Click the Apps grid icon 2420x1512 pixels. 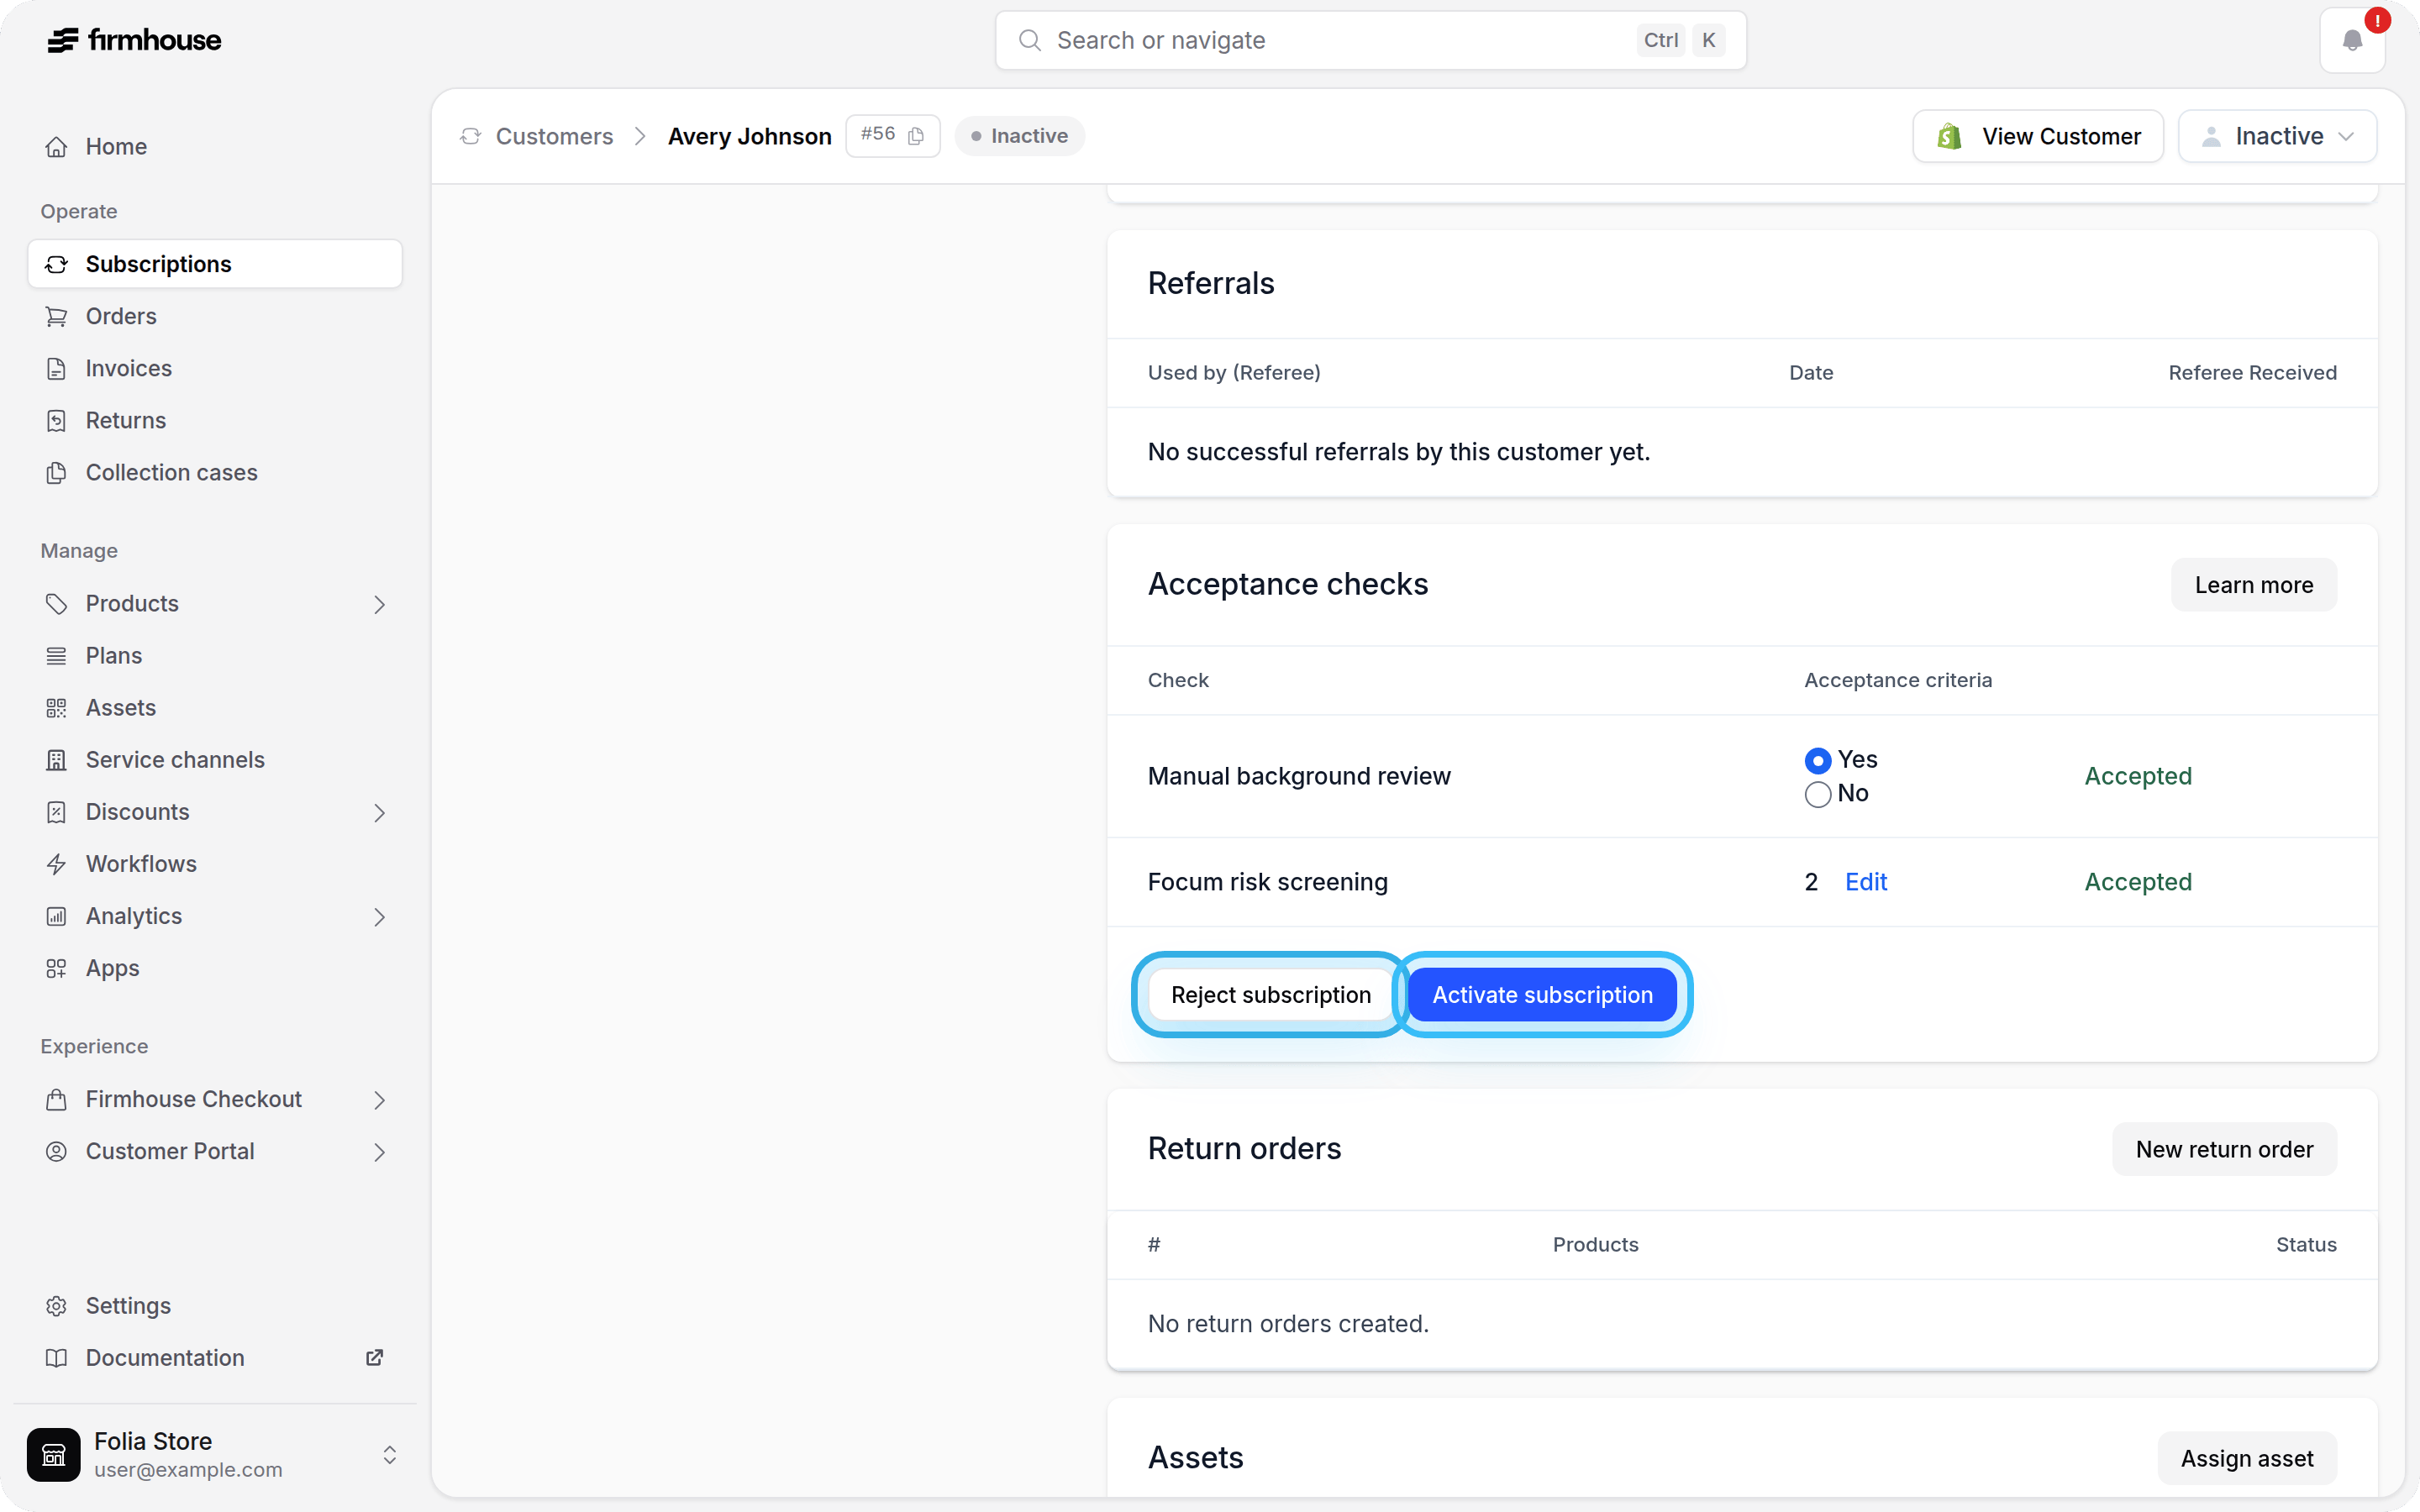56,968
